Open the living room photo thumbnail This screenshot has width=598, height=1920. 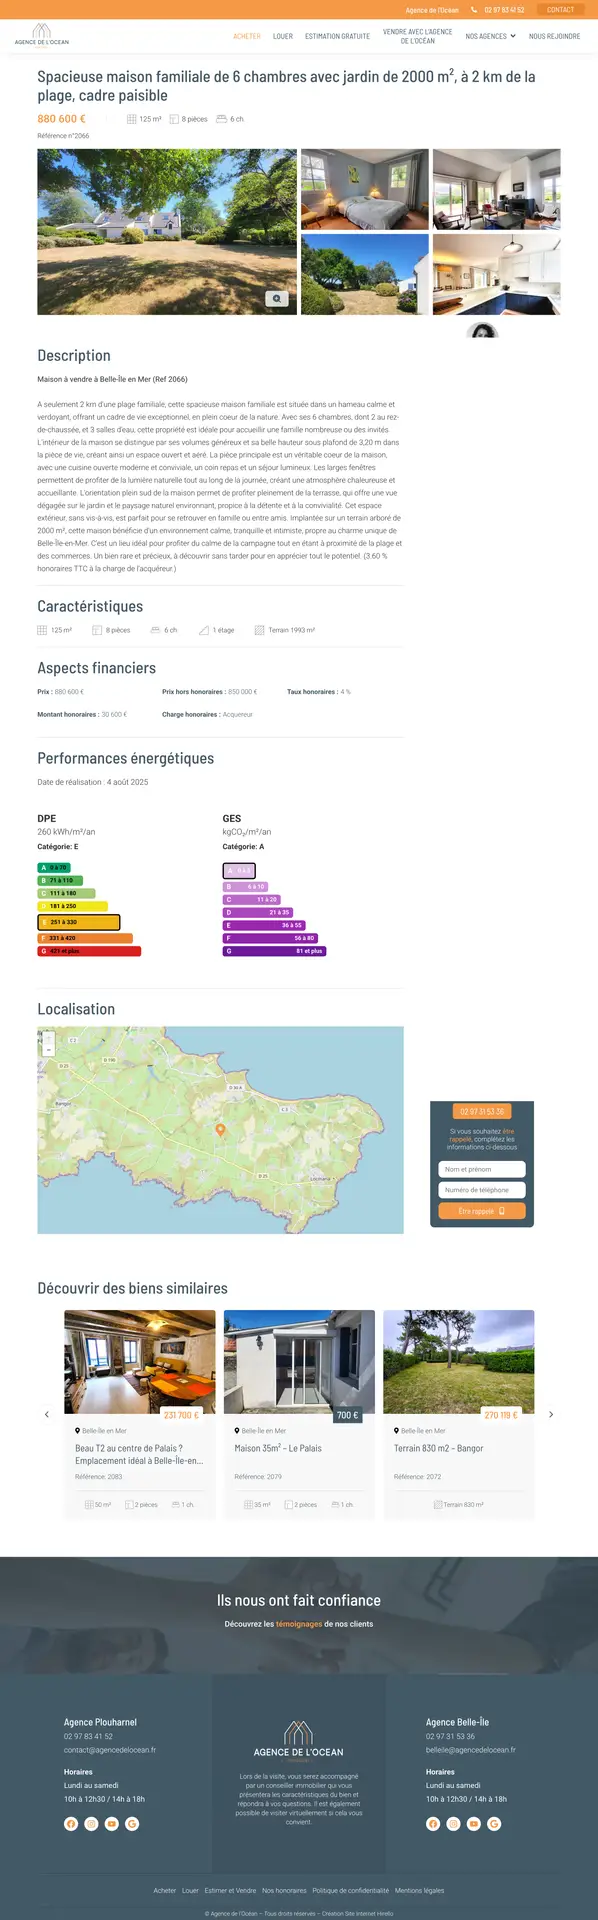(496, 190)
